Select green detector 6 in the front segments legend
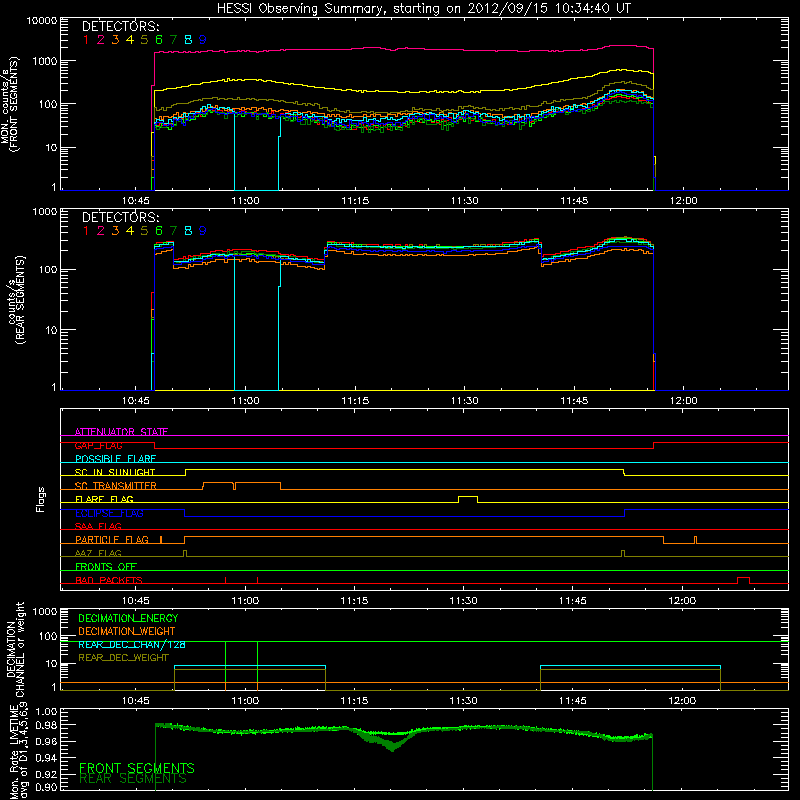 159,40
